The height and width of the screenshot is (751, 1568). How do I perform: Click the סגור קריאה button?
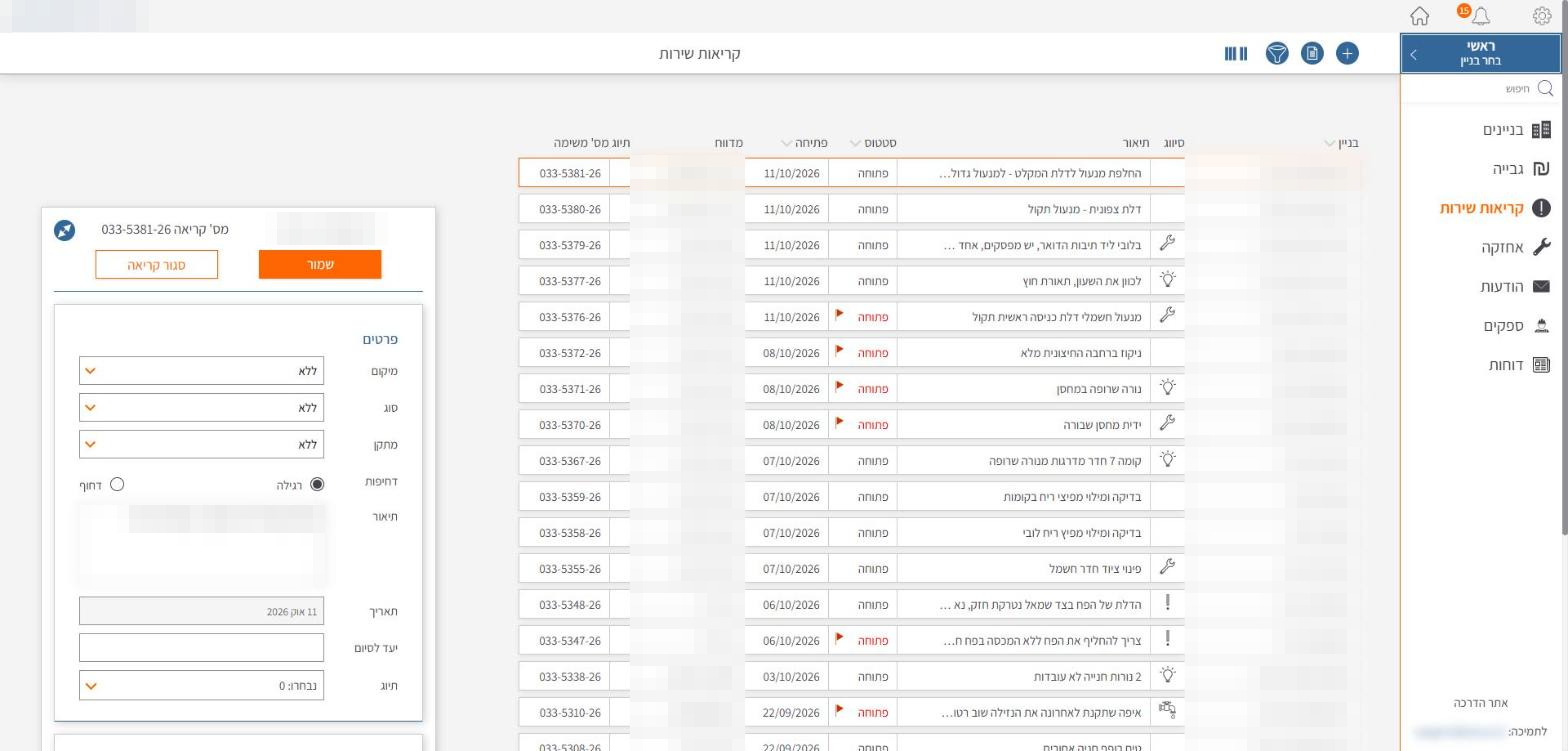click(x=156, y=264)
